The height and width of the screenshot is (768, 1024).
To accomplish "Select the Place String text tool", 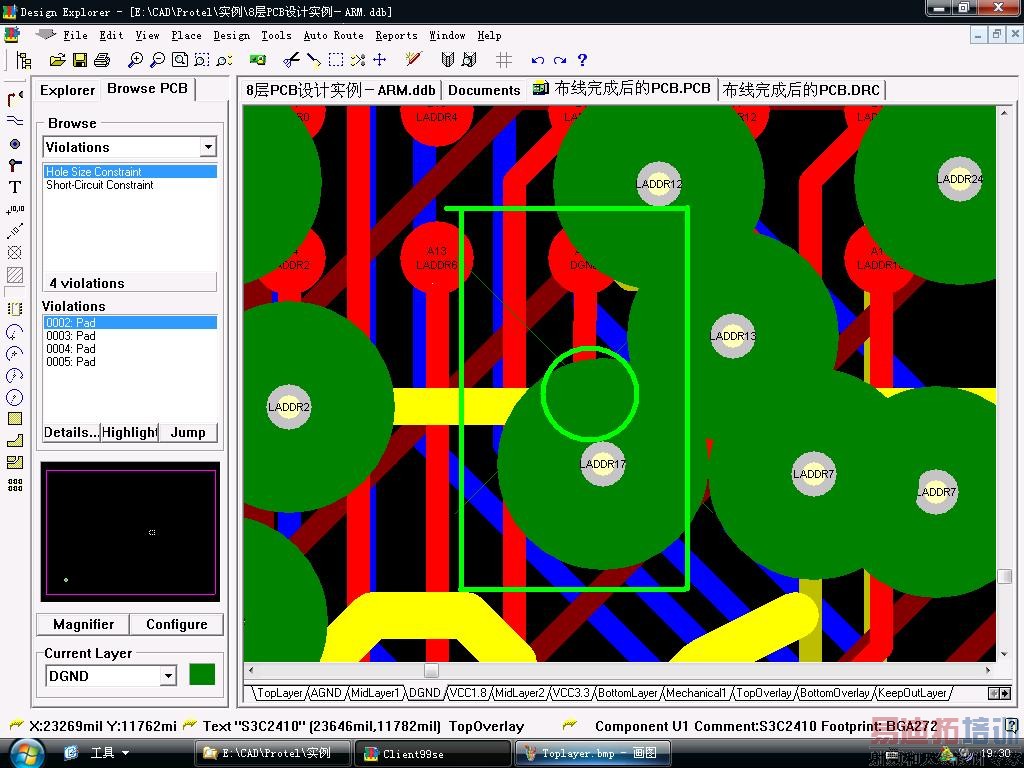I will pos(15,187).
